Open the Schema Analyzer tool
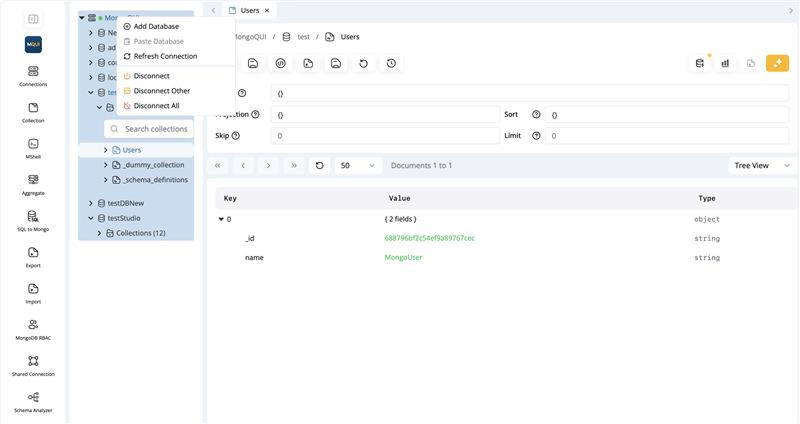 pyautogui.click(x=33, y=402)
